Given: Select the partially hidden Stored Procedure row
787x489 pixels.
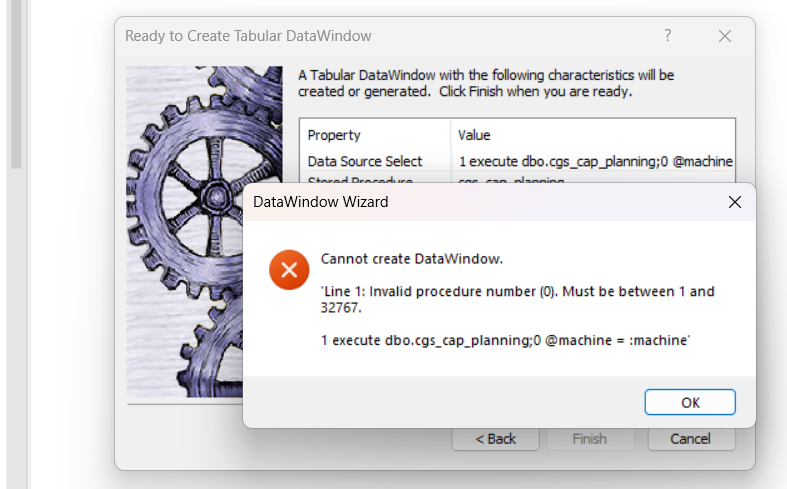Looking at the screenshot, I should click(517, 178).
